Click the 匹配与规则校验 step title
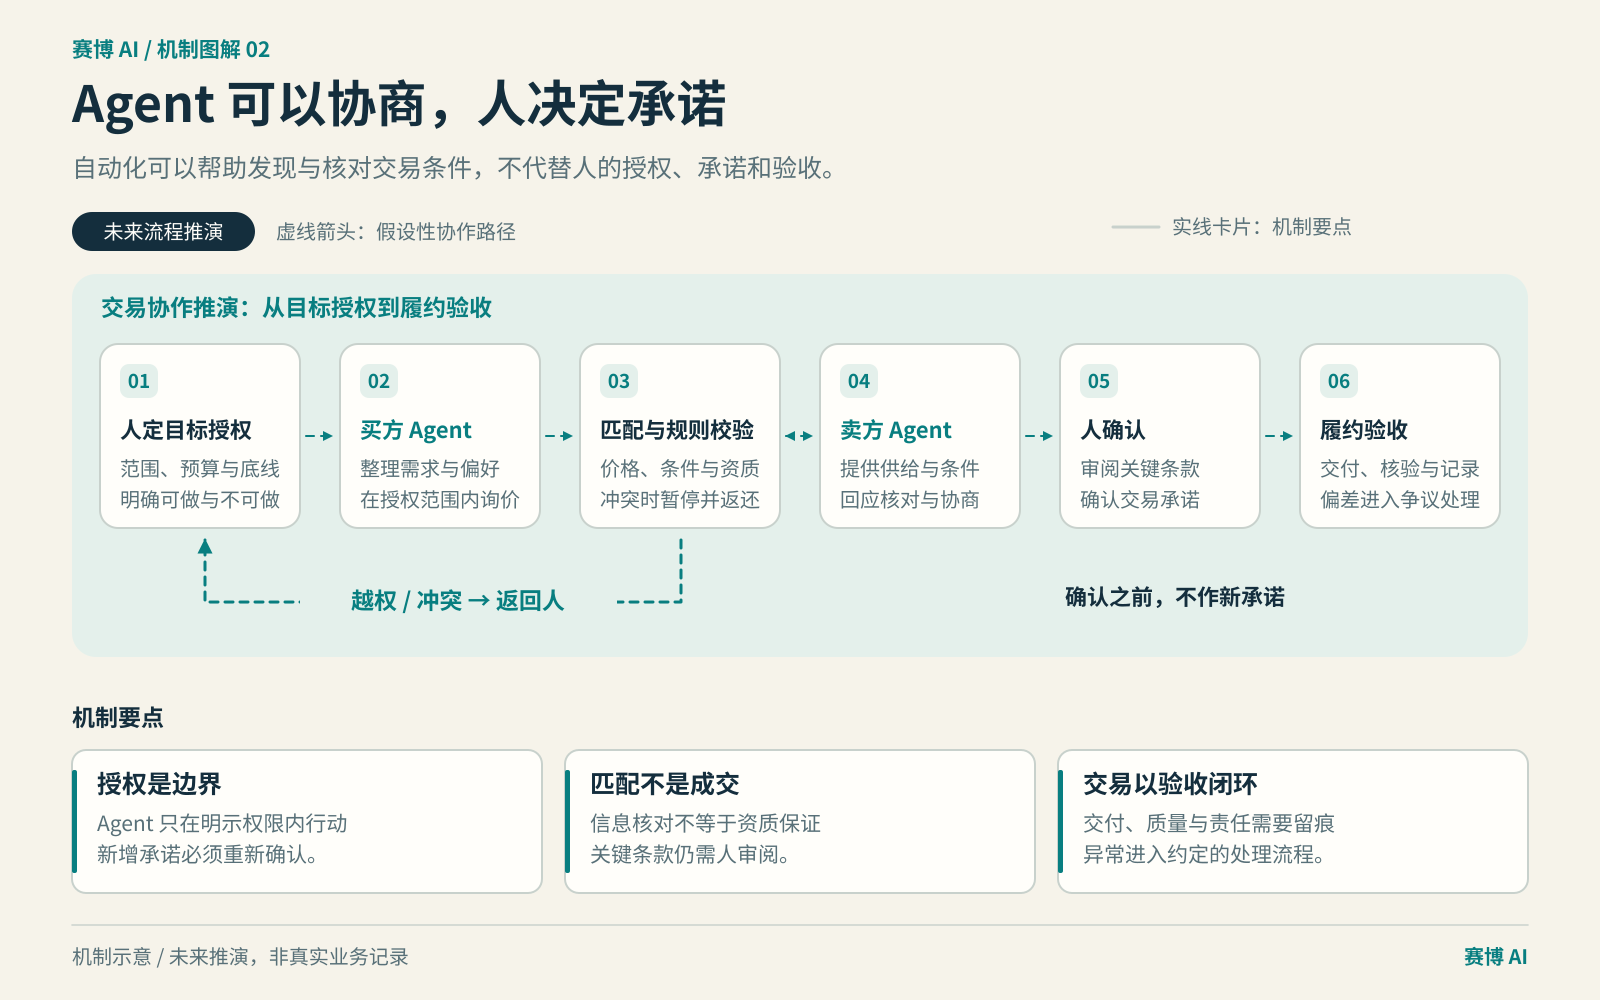Image resolution: width=1600 pixels, height=1000 pixels. (x=677, y=430)
